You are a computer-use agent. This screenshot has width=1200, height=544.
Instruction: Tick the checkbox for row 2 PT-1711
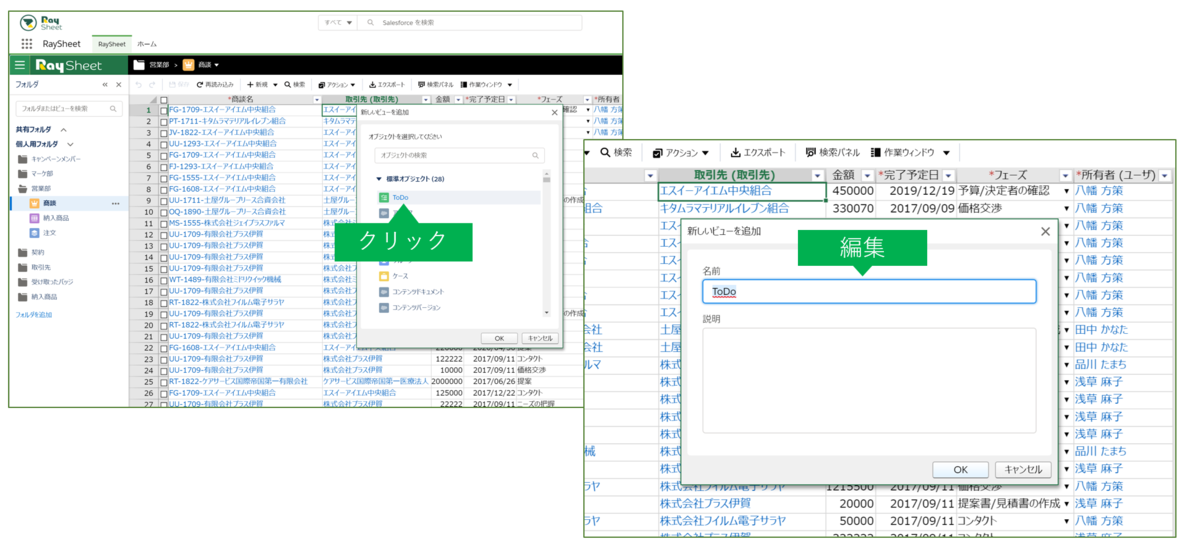pyautogui.click(x=164, y=121)
